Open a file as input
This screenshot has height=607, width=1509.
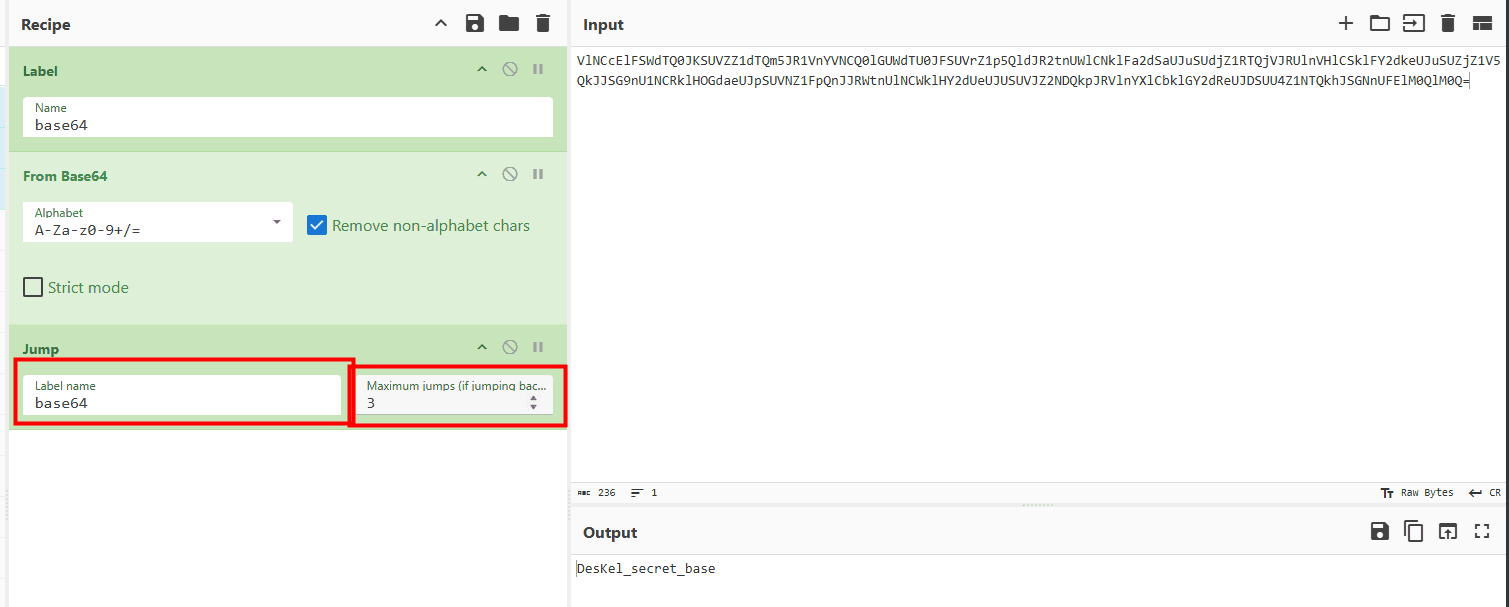click(1413, 24)
